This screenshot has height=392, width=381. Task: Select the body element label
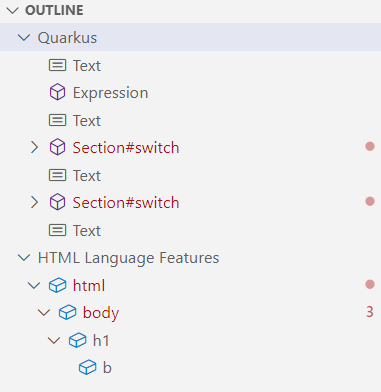[x=101, y=313]
